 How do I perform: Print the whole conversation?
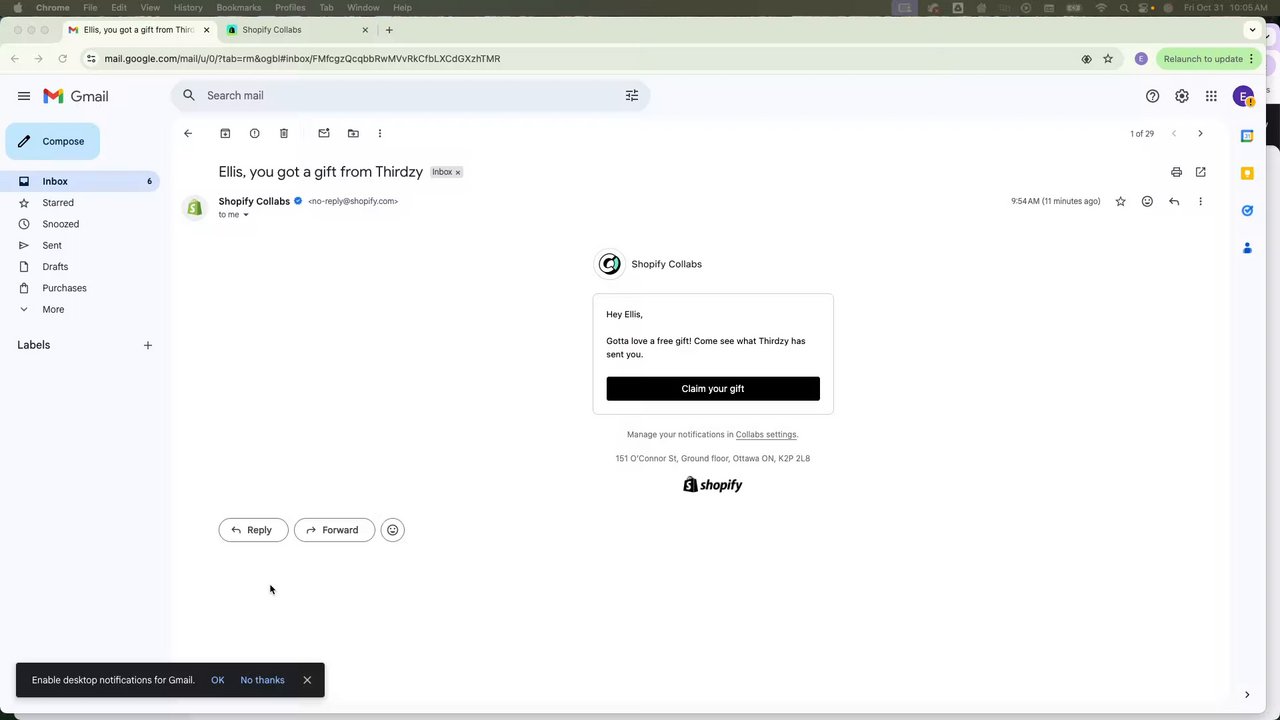[1176, 172]
